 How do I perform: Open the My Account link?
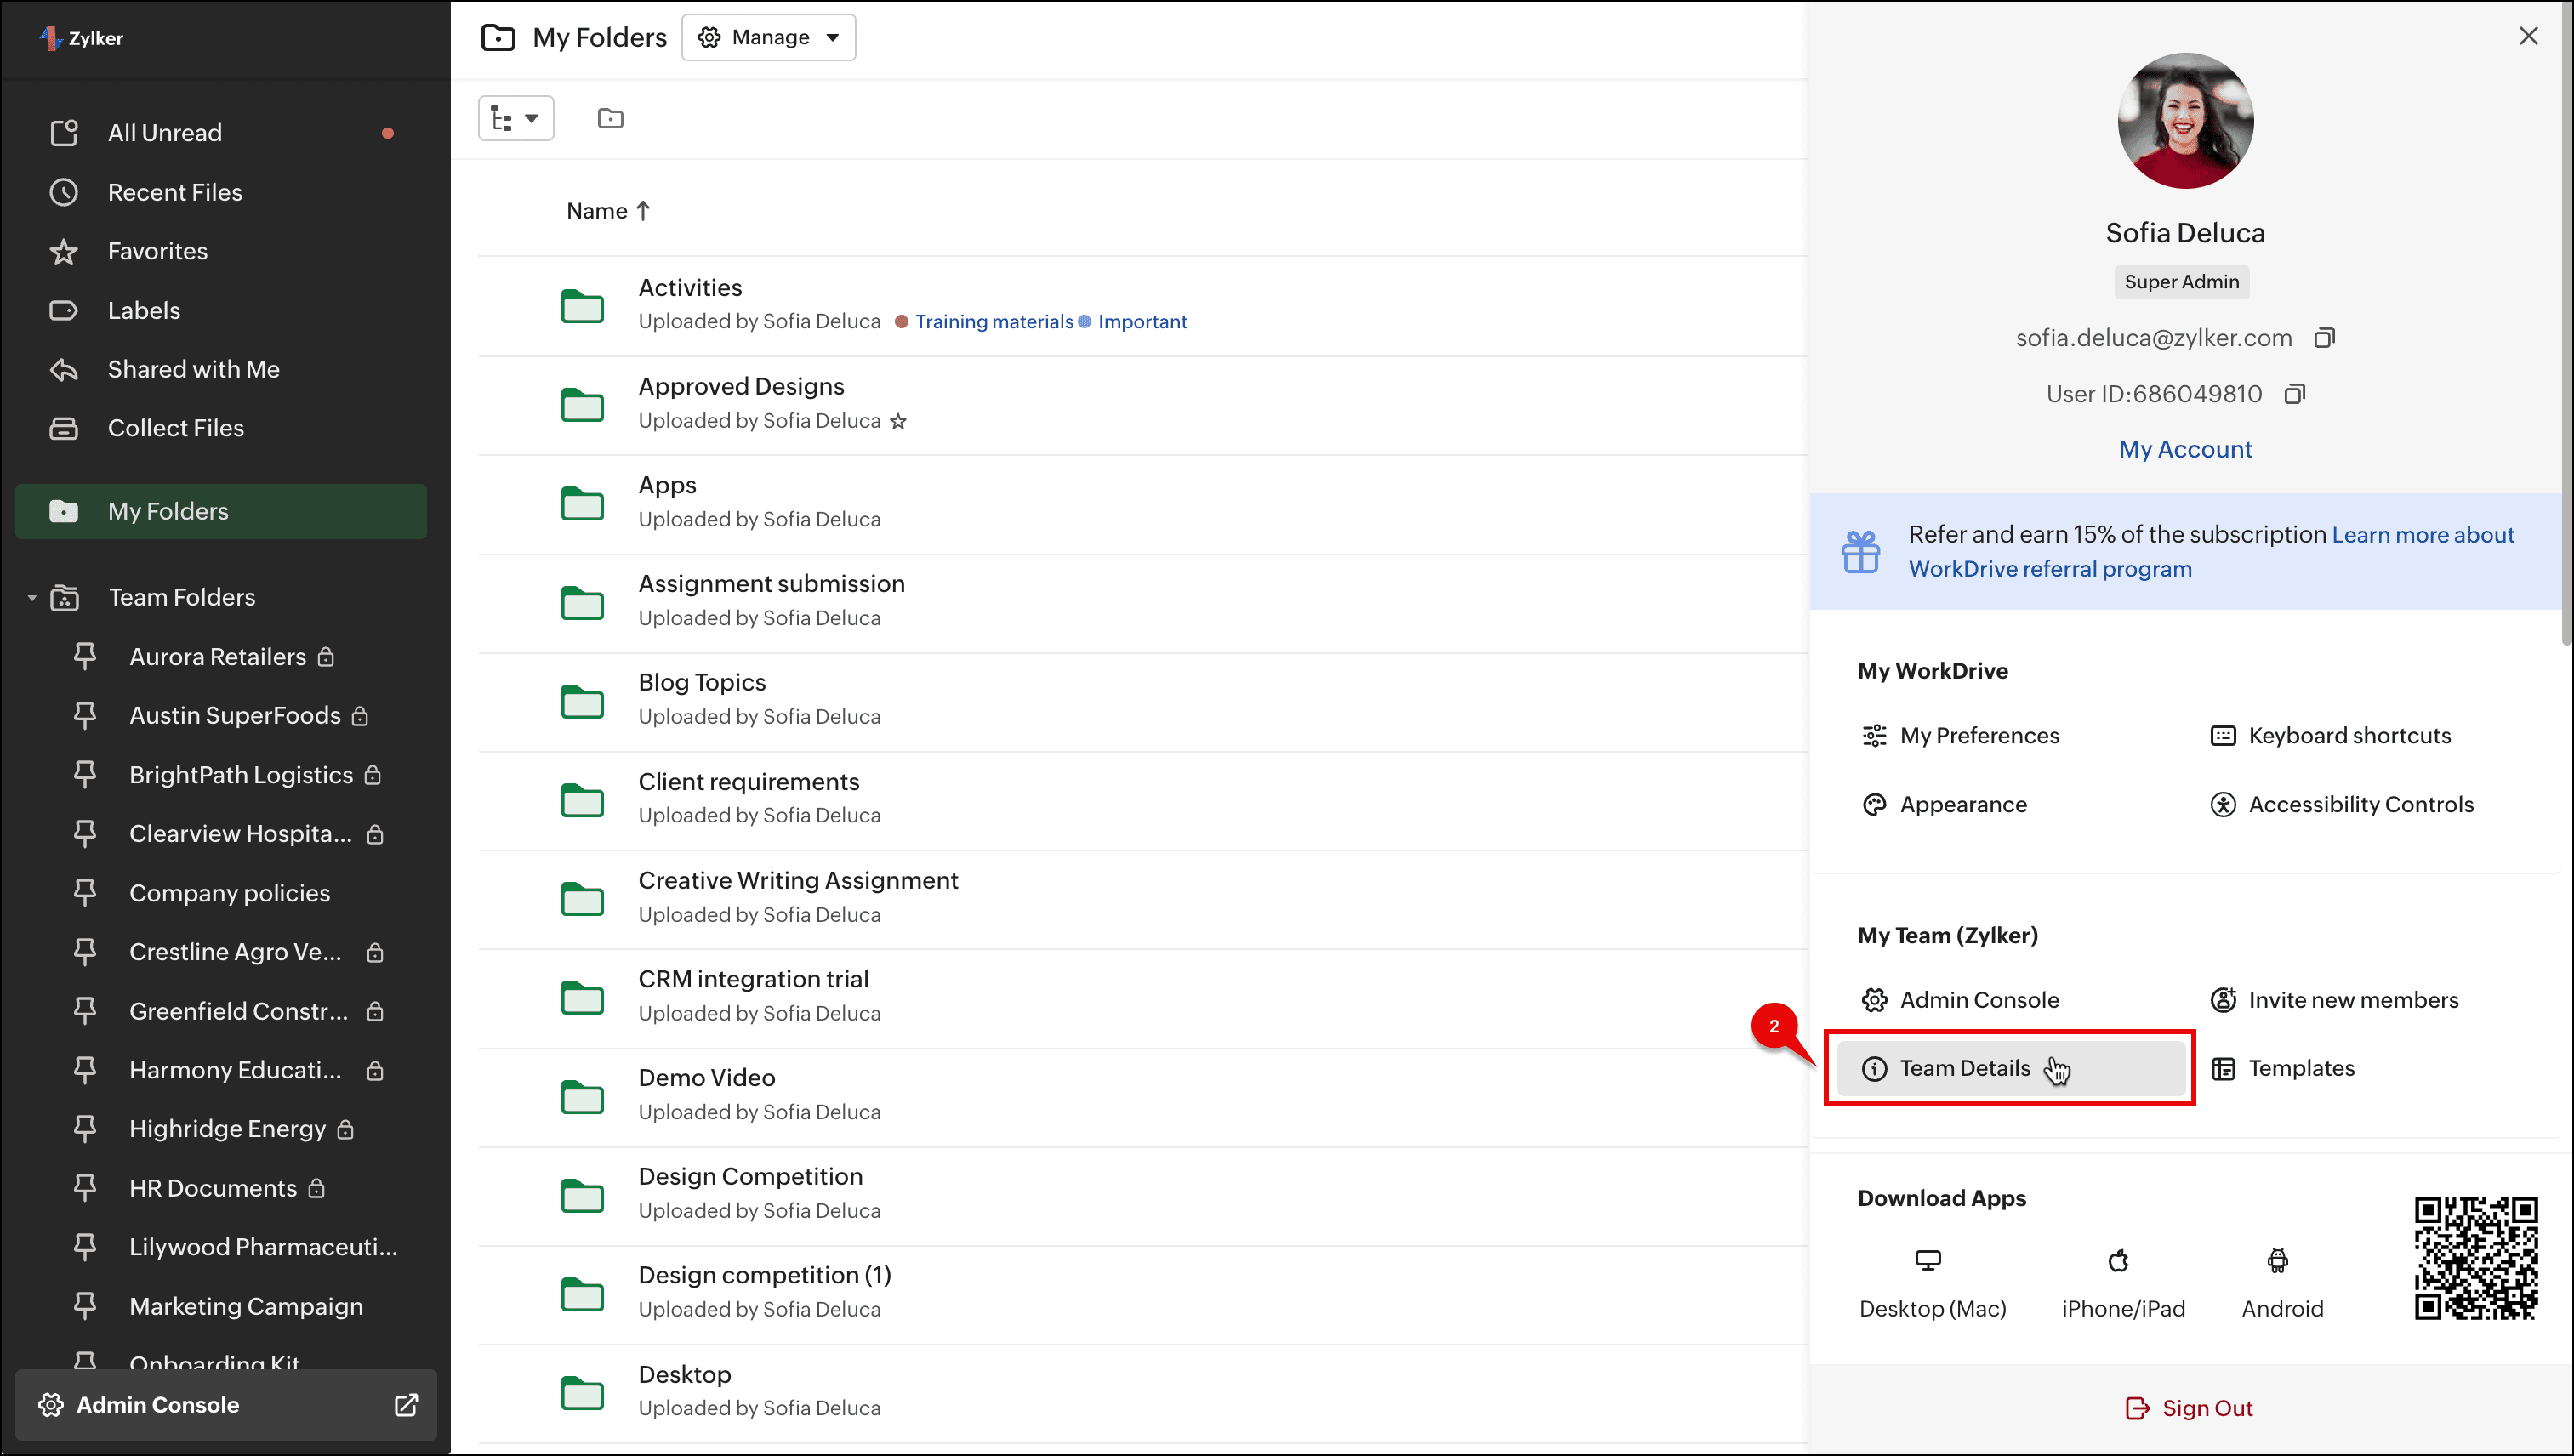tap(2184, 449)
